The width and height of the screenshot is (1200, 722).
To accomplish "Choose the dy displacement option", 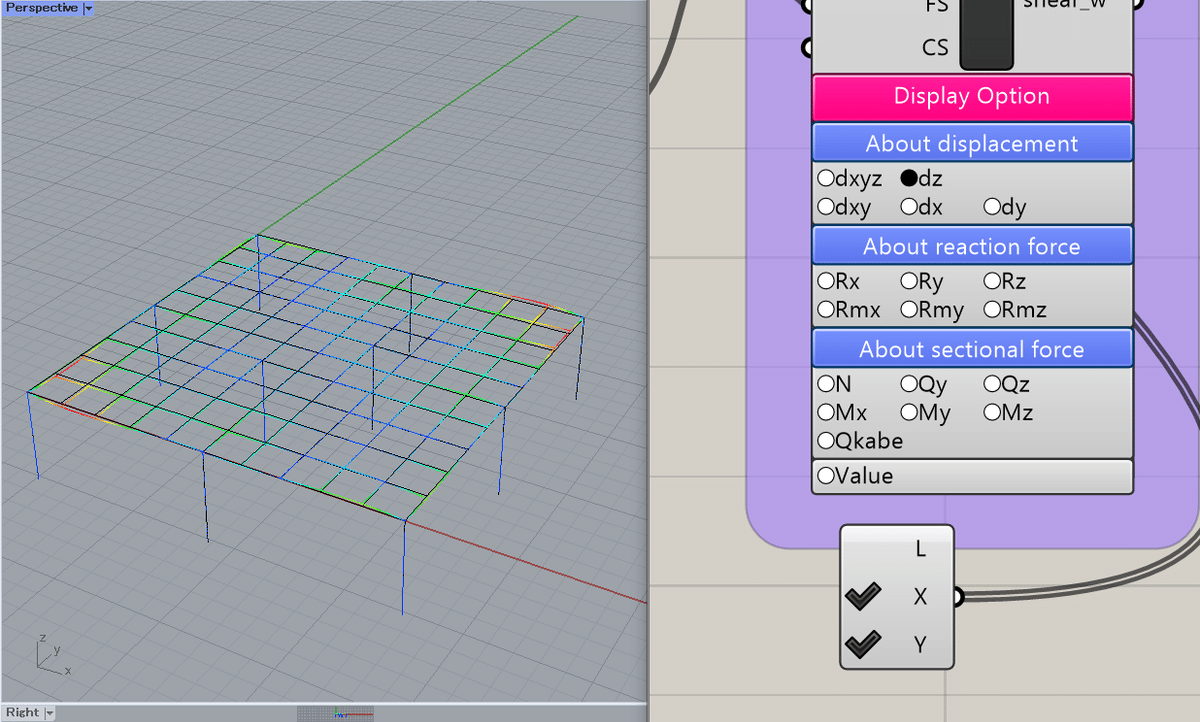I will (x=992, y=207).
